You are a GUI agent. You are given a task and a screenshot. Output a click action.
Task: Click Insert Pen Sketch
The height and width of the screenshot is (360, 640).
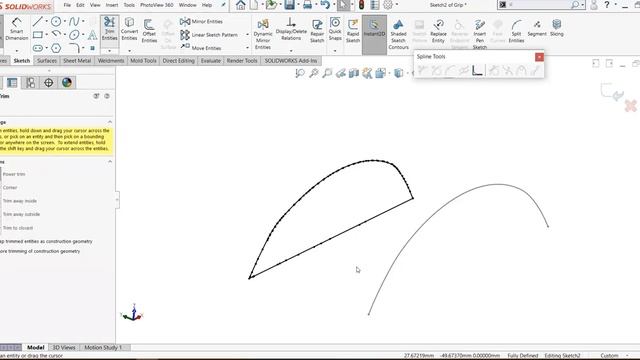pyautogui.click(x=480, y=34)
